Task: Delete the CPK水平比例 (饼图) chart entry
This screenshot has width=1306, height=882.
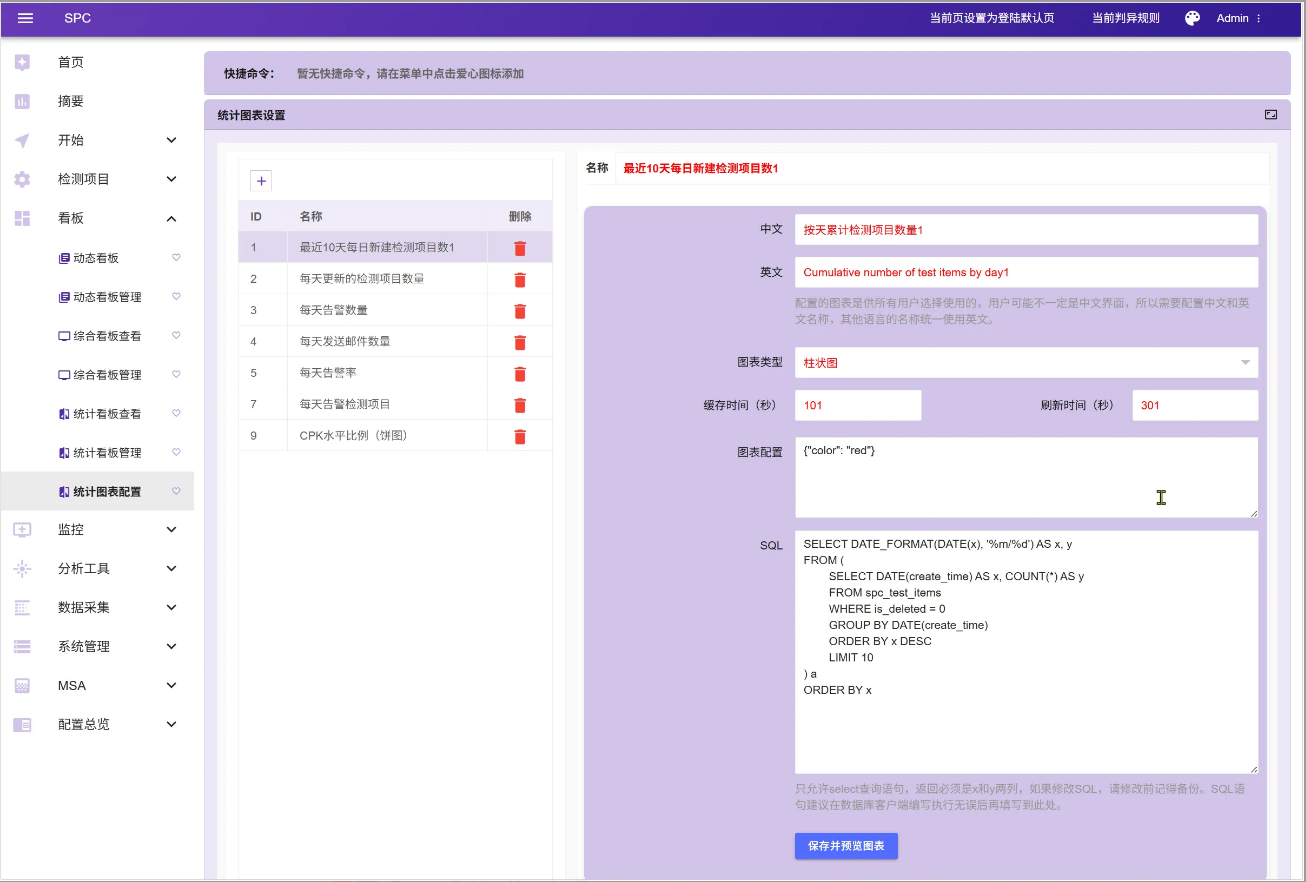Action: coord(520,437)
